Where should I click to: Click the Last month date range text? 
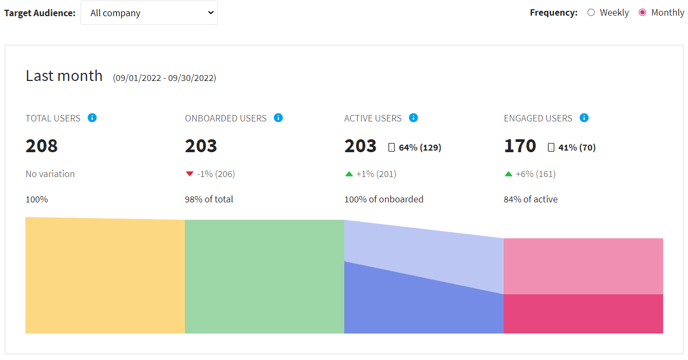[x=165, y=78]
